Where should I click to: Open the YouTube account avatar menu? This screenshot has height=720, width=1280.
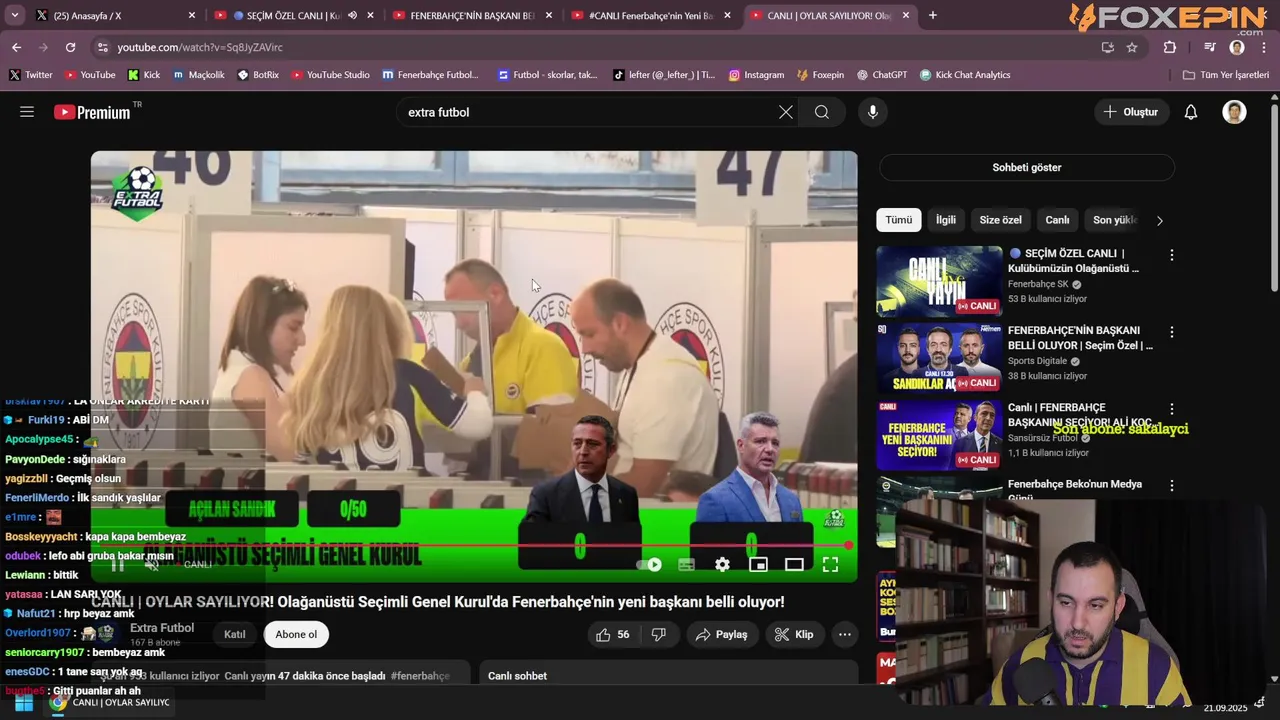(1234, 112)
